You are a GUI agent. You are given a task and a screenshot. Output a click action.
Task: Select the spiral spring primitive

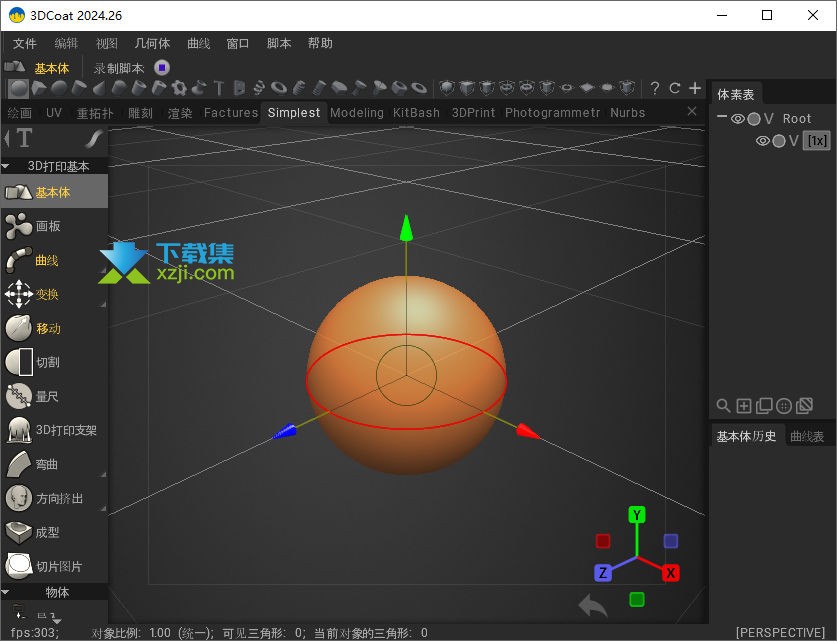[x=259, y=88]
